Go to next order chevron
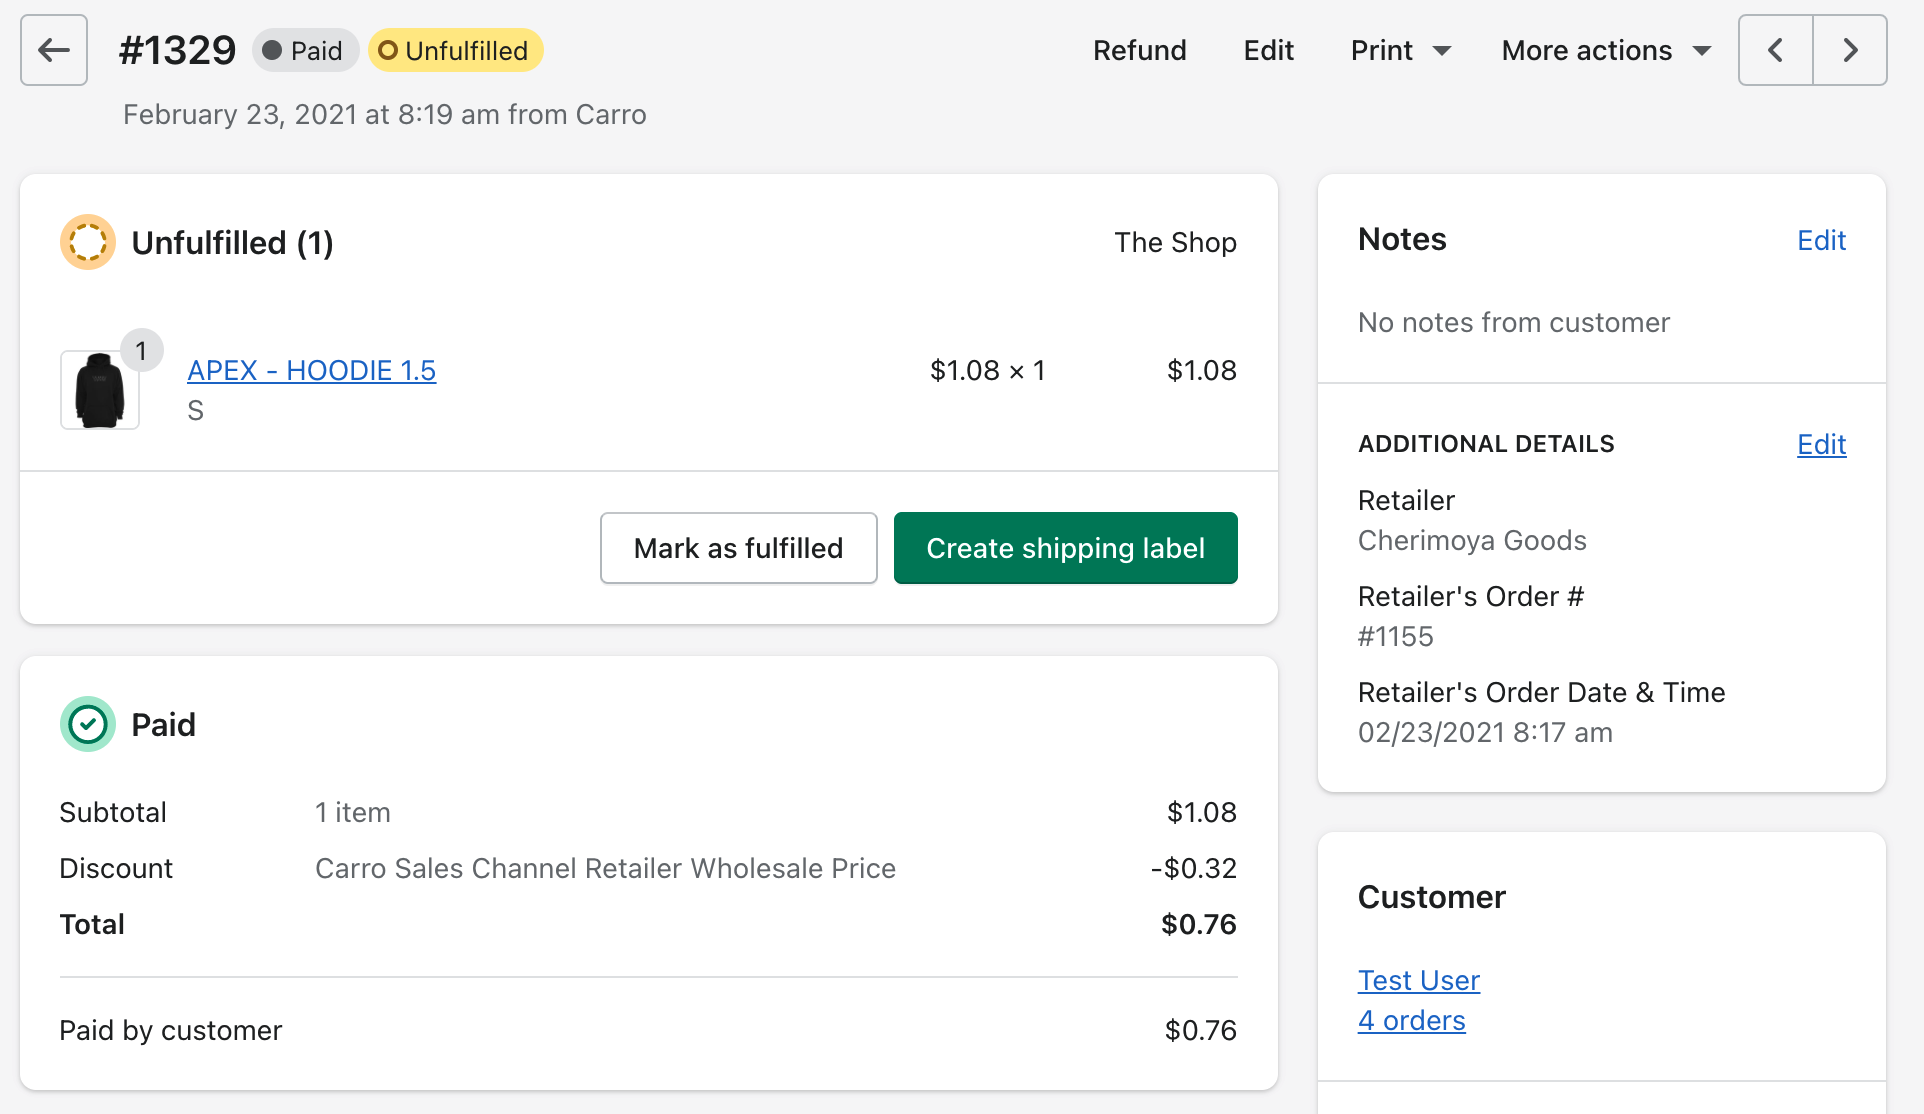The width and height of the screenshot is (1924, 1114). pos(1850,50)
